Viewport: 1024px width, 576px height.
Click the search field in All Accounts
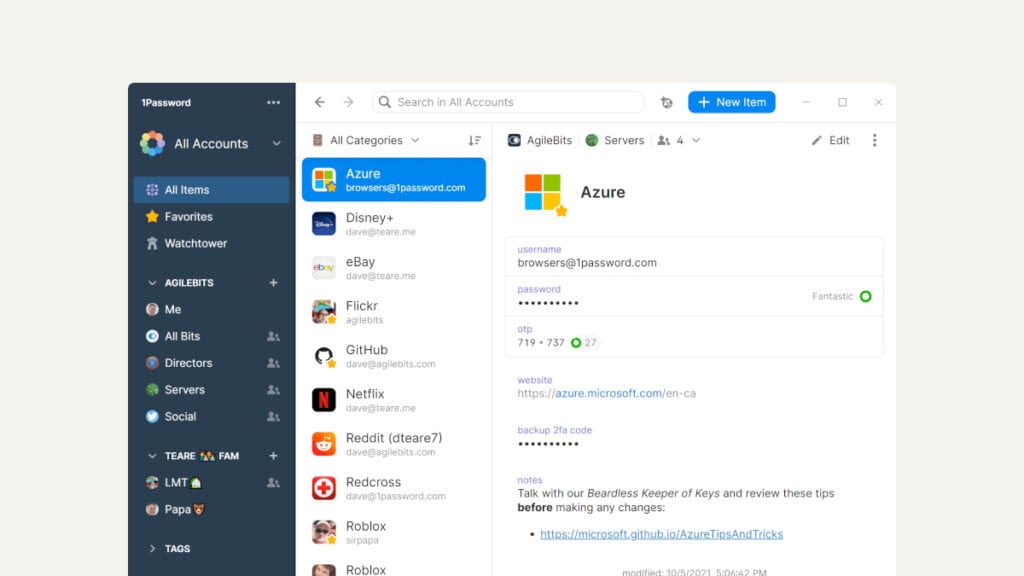(508, 102)
